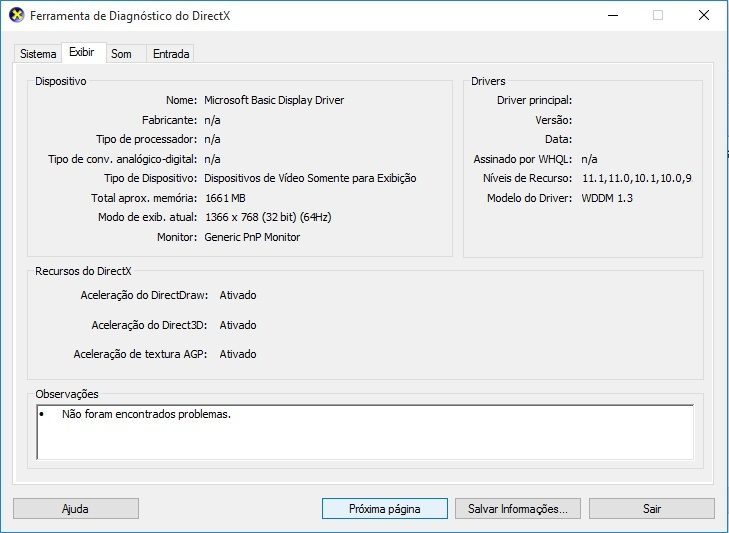This screenshot has width=729, height=533.
Task: Close the DirectX diagnostic window
Action: (704, 15)
